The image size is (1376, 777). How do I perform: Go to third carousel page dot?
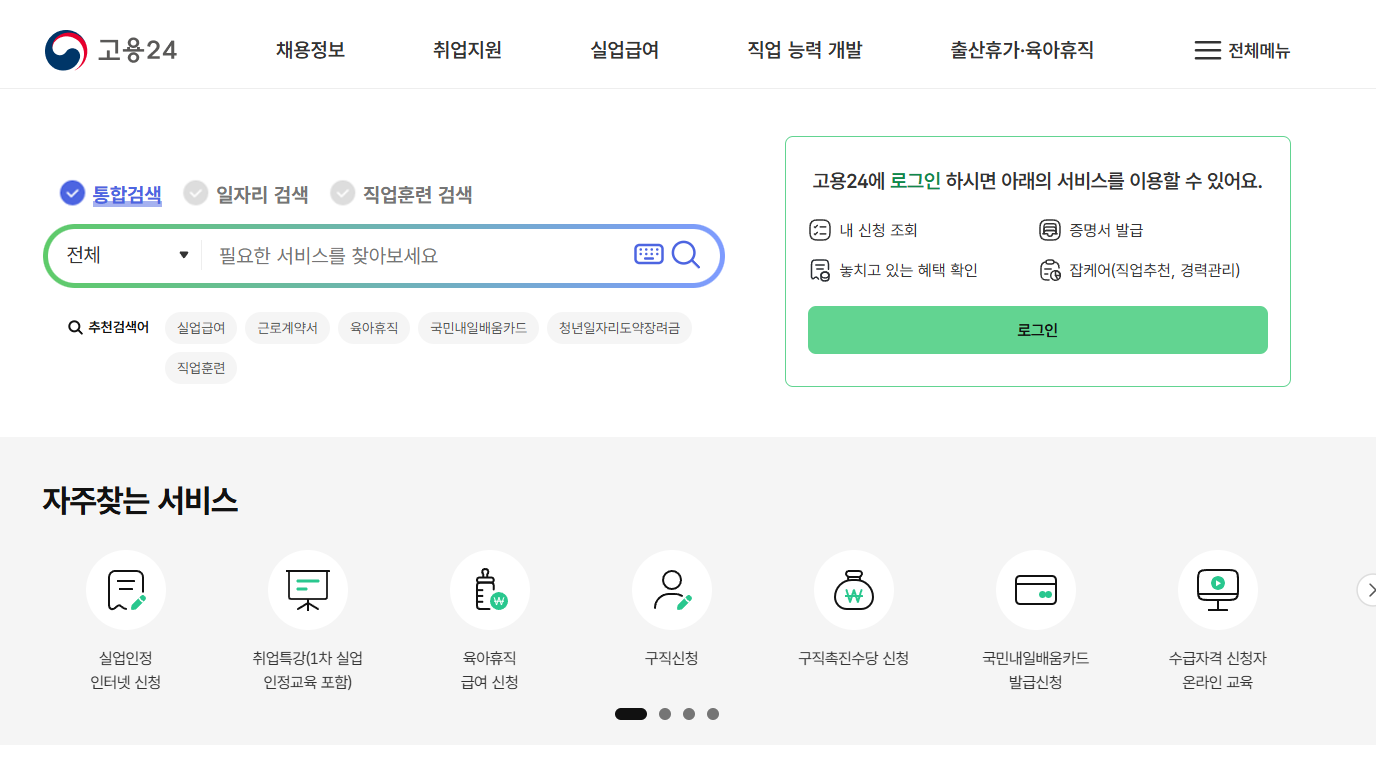689,714
